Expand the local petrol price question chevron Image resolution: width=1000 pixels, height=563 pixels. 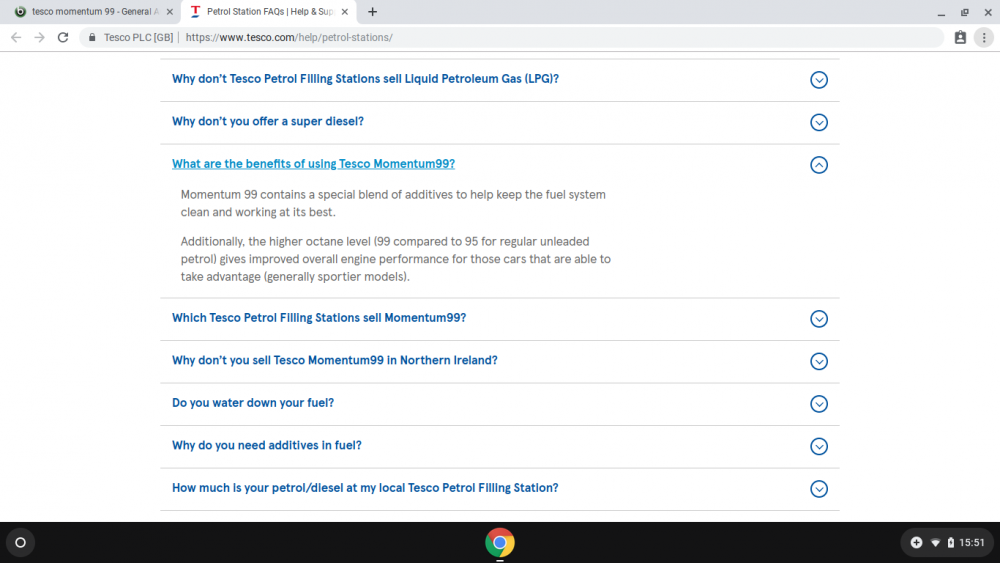(819, 489)
